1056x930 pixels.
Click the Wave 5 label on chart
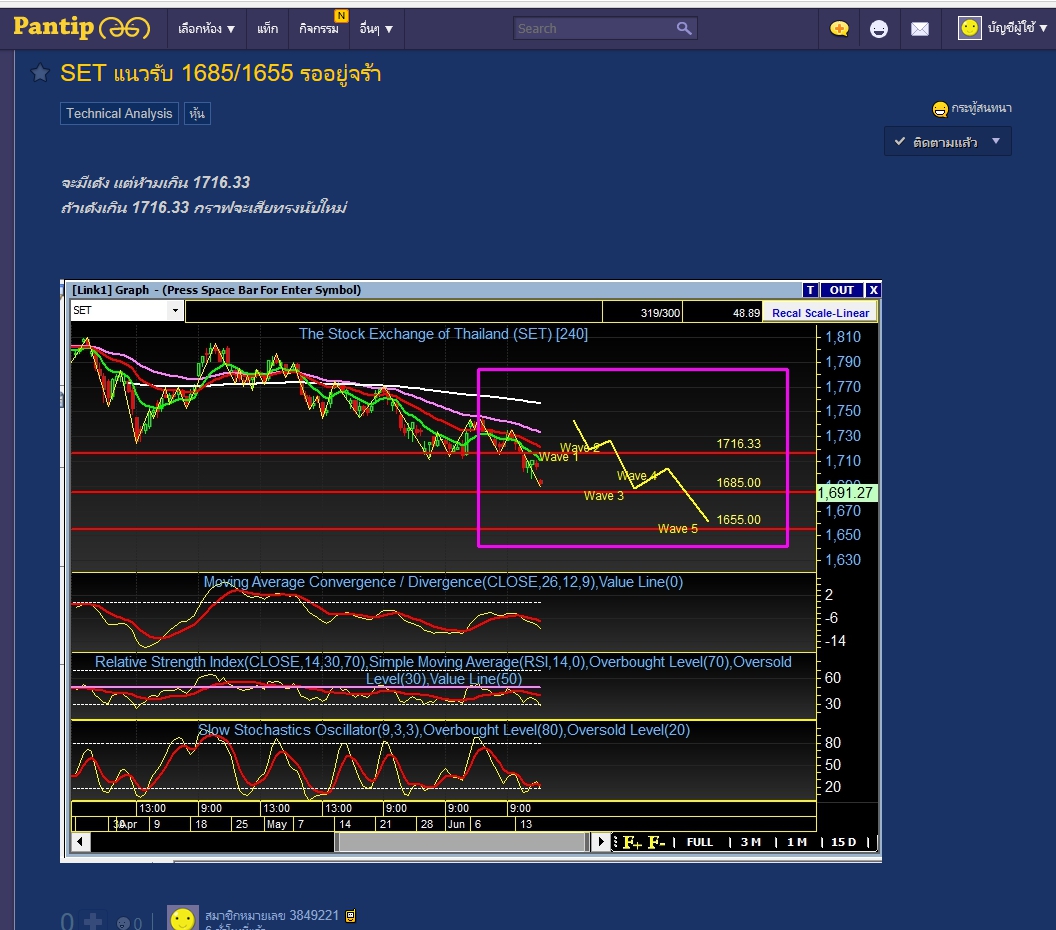click(x=678, y=529)
